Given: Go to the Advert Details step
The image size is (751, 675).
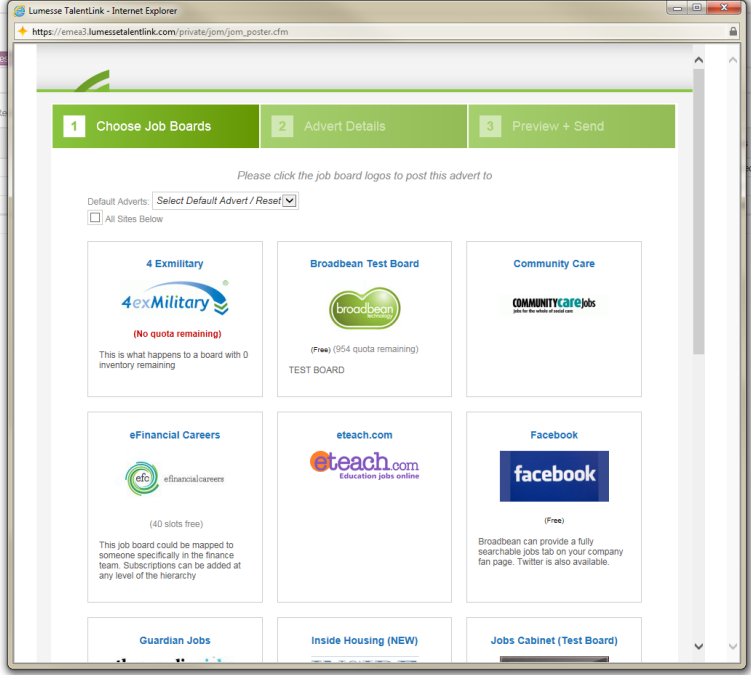Looking at the screenshot, I should [364, 126].
